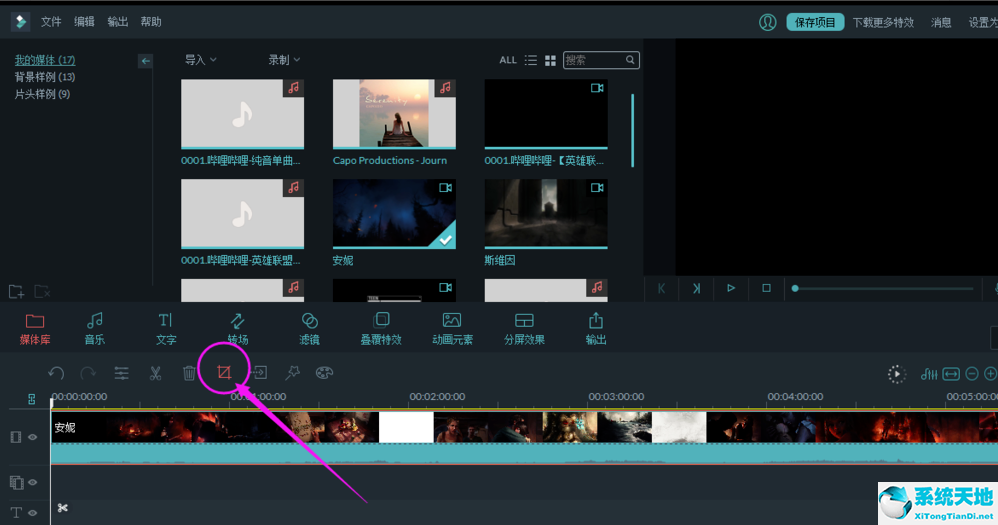Toggle text track eye visibility
The height and width of the screenshot is (525, 998).
pyautogui.click(x=32, y=513)
